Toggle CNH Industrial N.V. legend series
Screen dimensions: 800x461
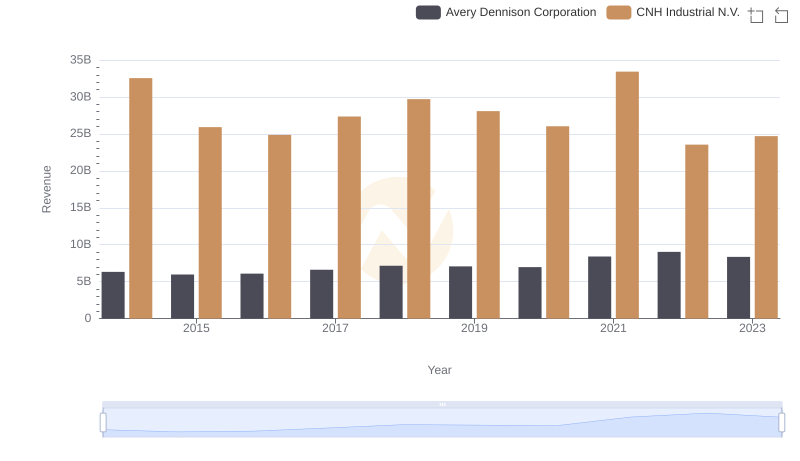click(x=673, y=12)
